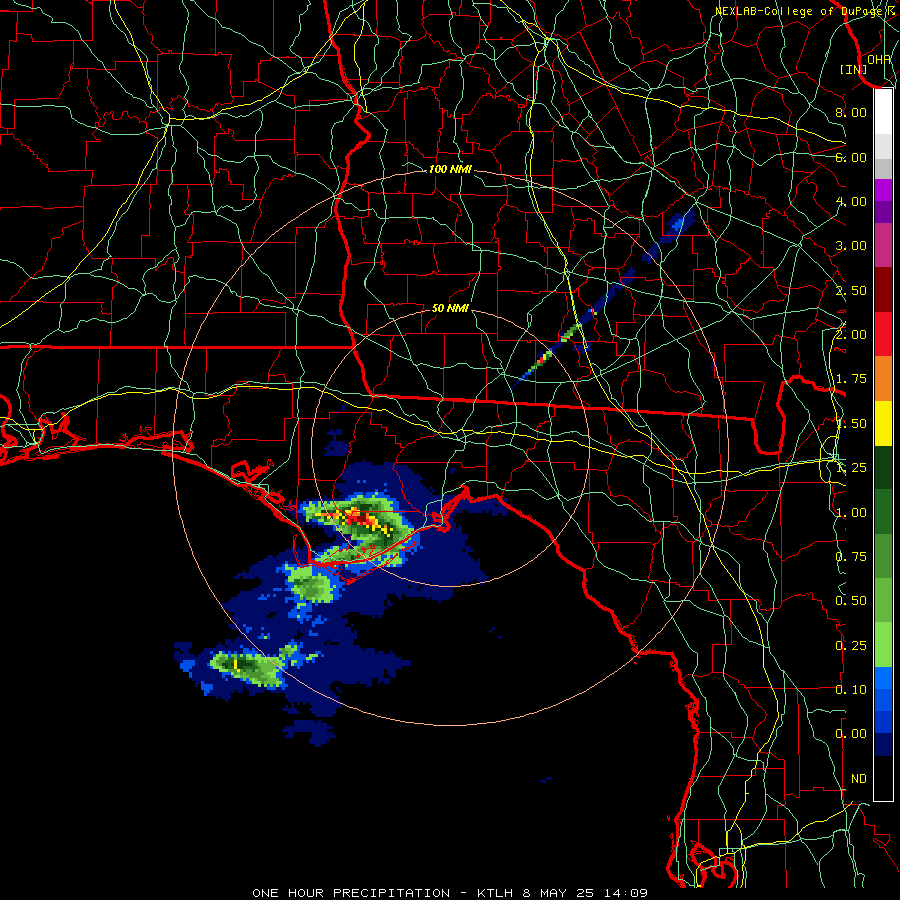Select the pink legend swatch near 3.00

(883, 246)
